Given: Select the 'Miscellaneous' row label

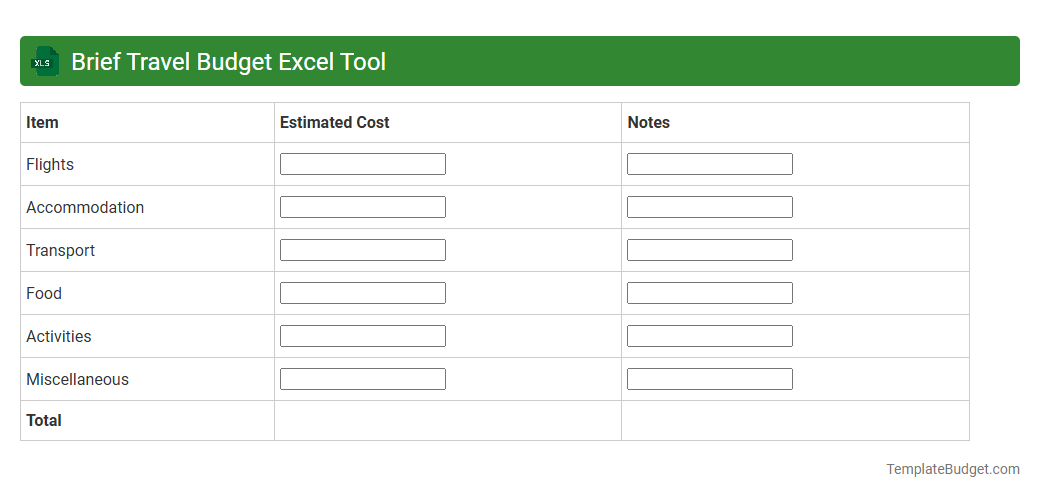Looking at the screenshot, I should point(78,380).
